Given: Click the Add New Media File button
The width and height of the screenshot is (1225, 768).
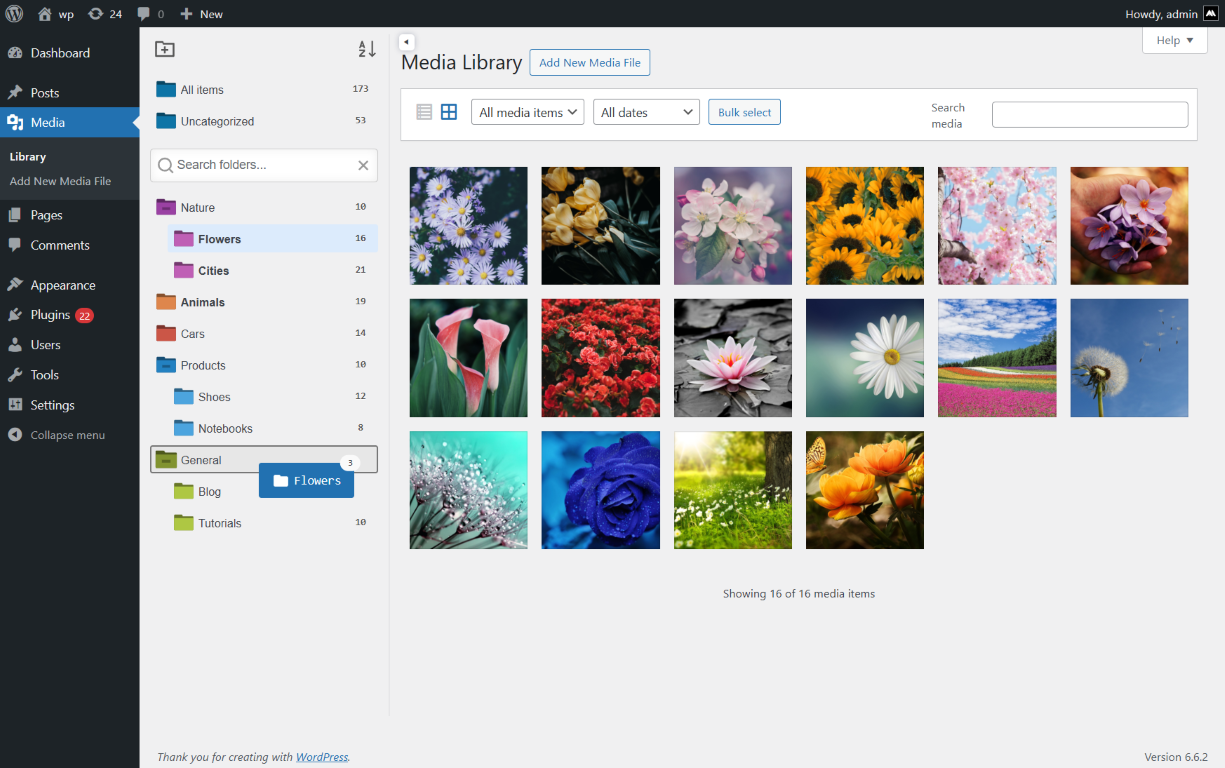Looking at the screenshot, I should click(x=590, y=62).
